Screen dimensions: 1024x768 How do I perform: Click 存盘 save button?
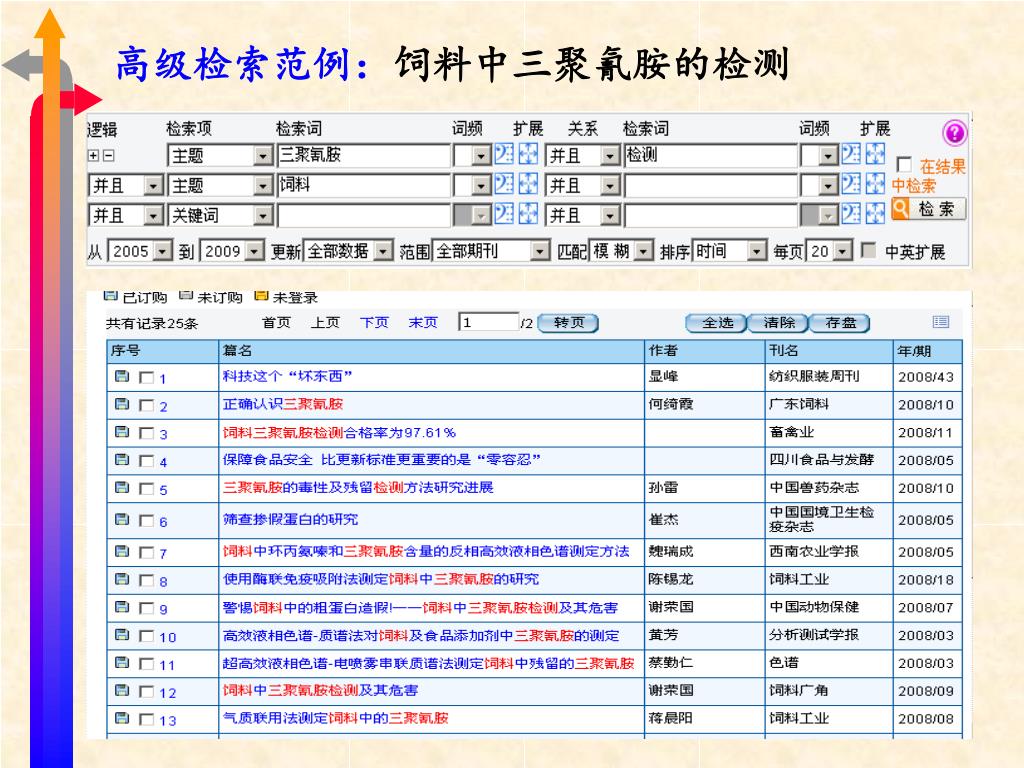click(840, 323)
